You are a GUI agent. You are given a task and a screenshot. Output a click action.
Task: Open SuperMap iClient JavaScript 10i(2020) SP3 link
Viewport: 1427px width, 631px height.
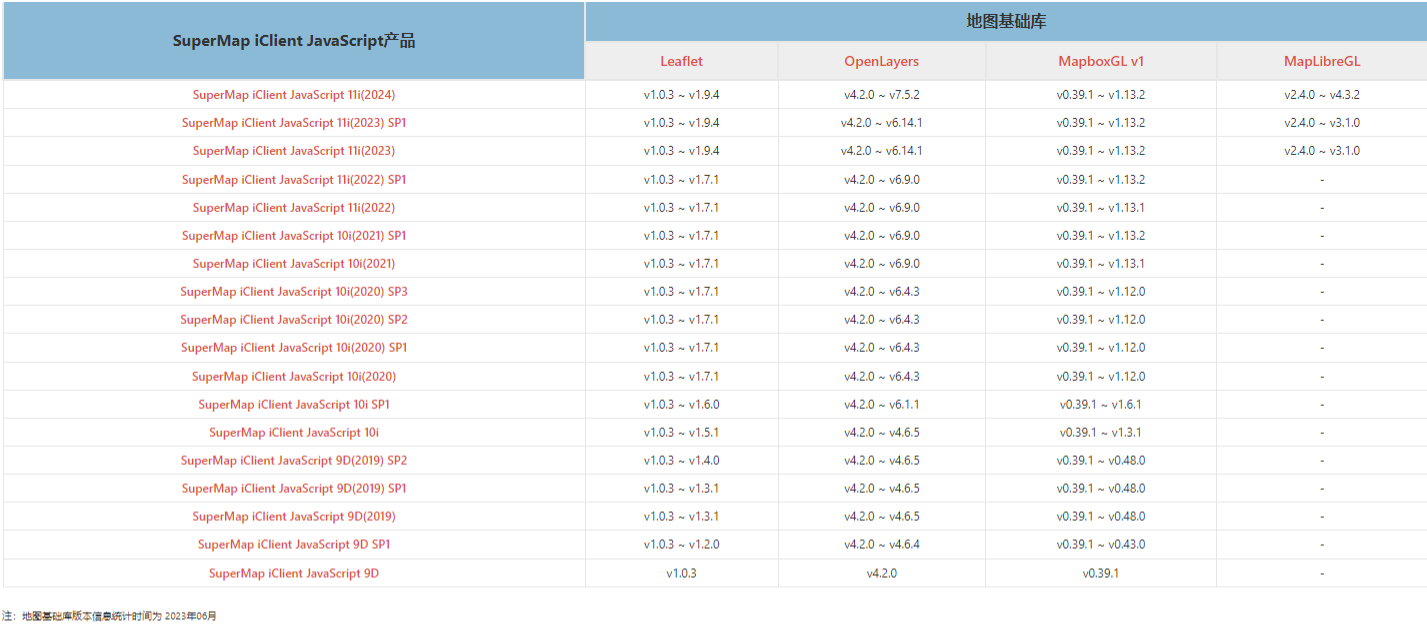294,292
